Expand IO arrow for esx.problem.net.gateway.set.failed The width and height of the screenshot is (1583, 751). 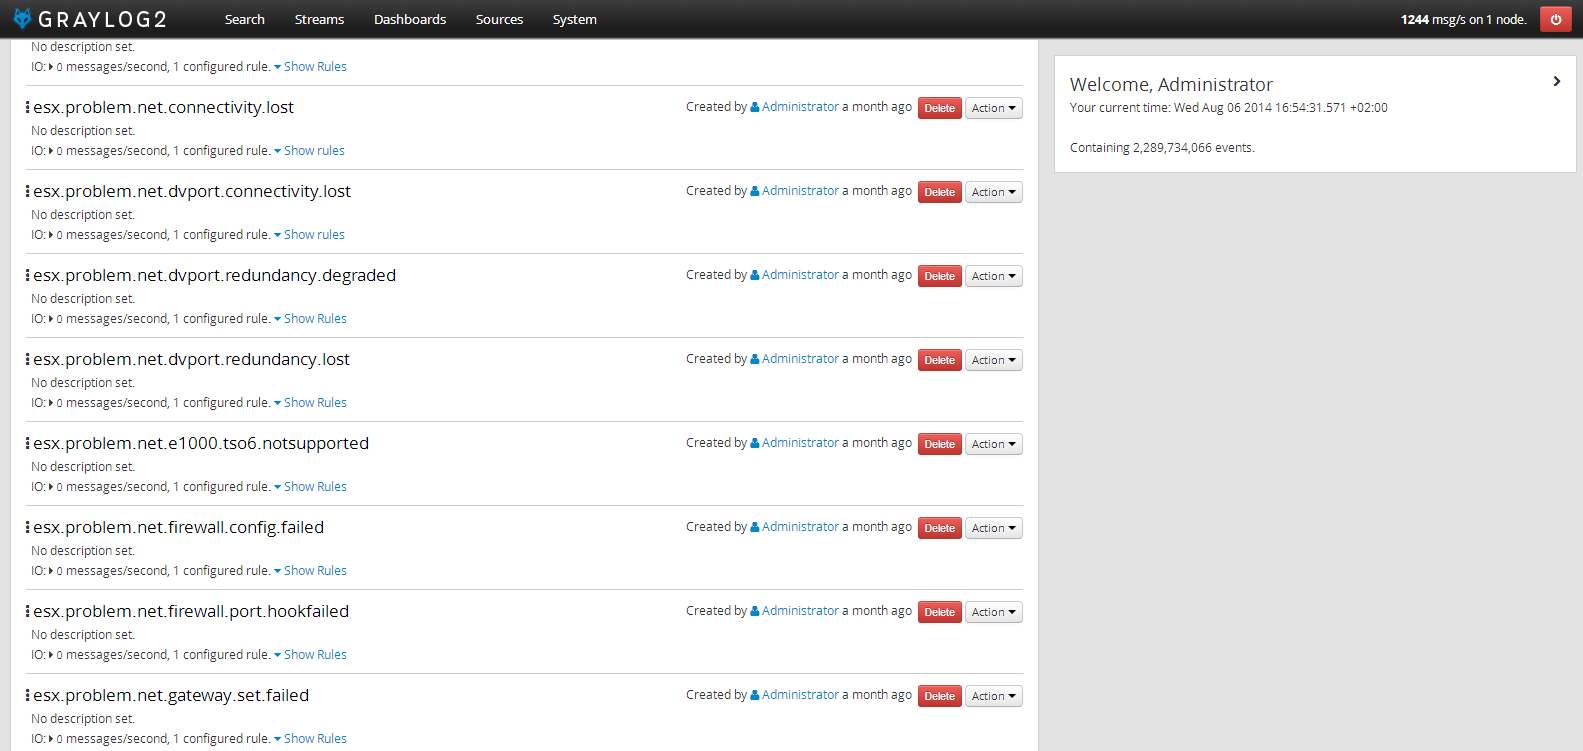(x=51, y=739)
